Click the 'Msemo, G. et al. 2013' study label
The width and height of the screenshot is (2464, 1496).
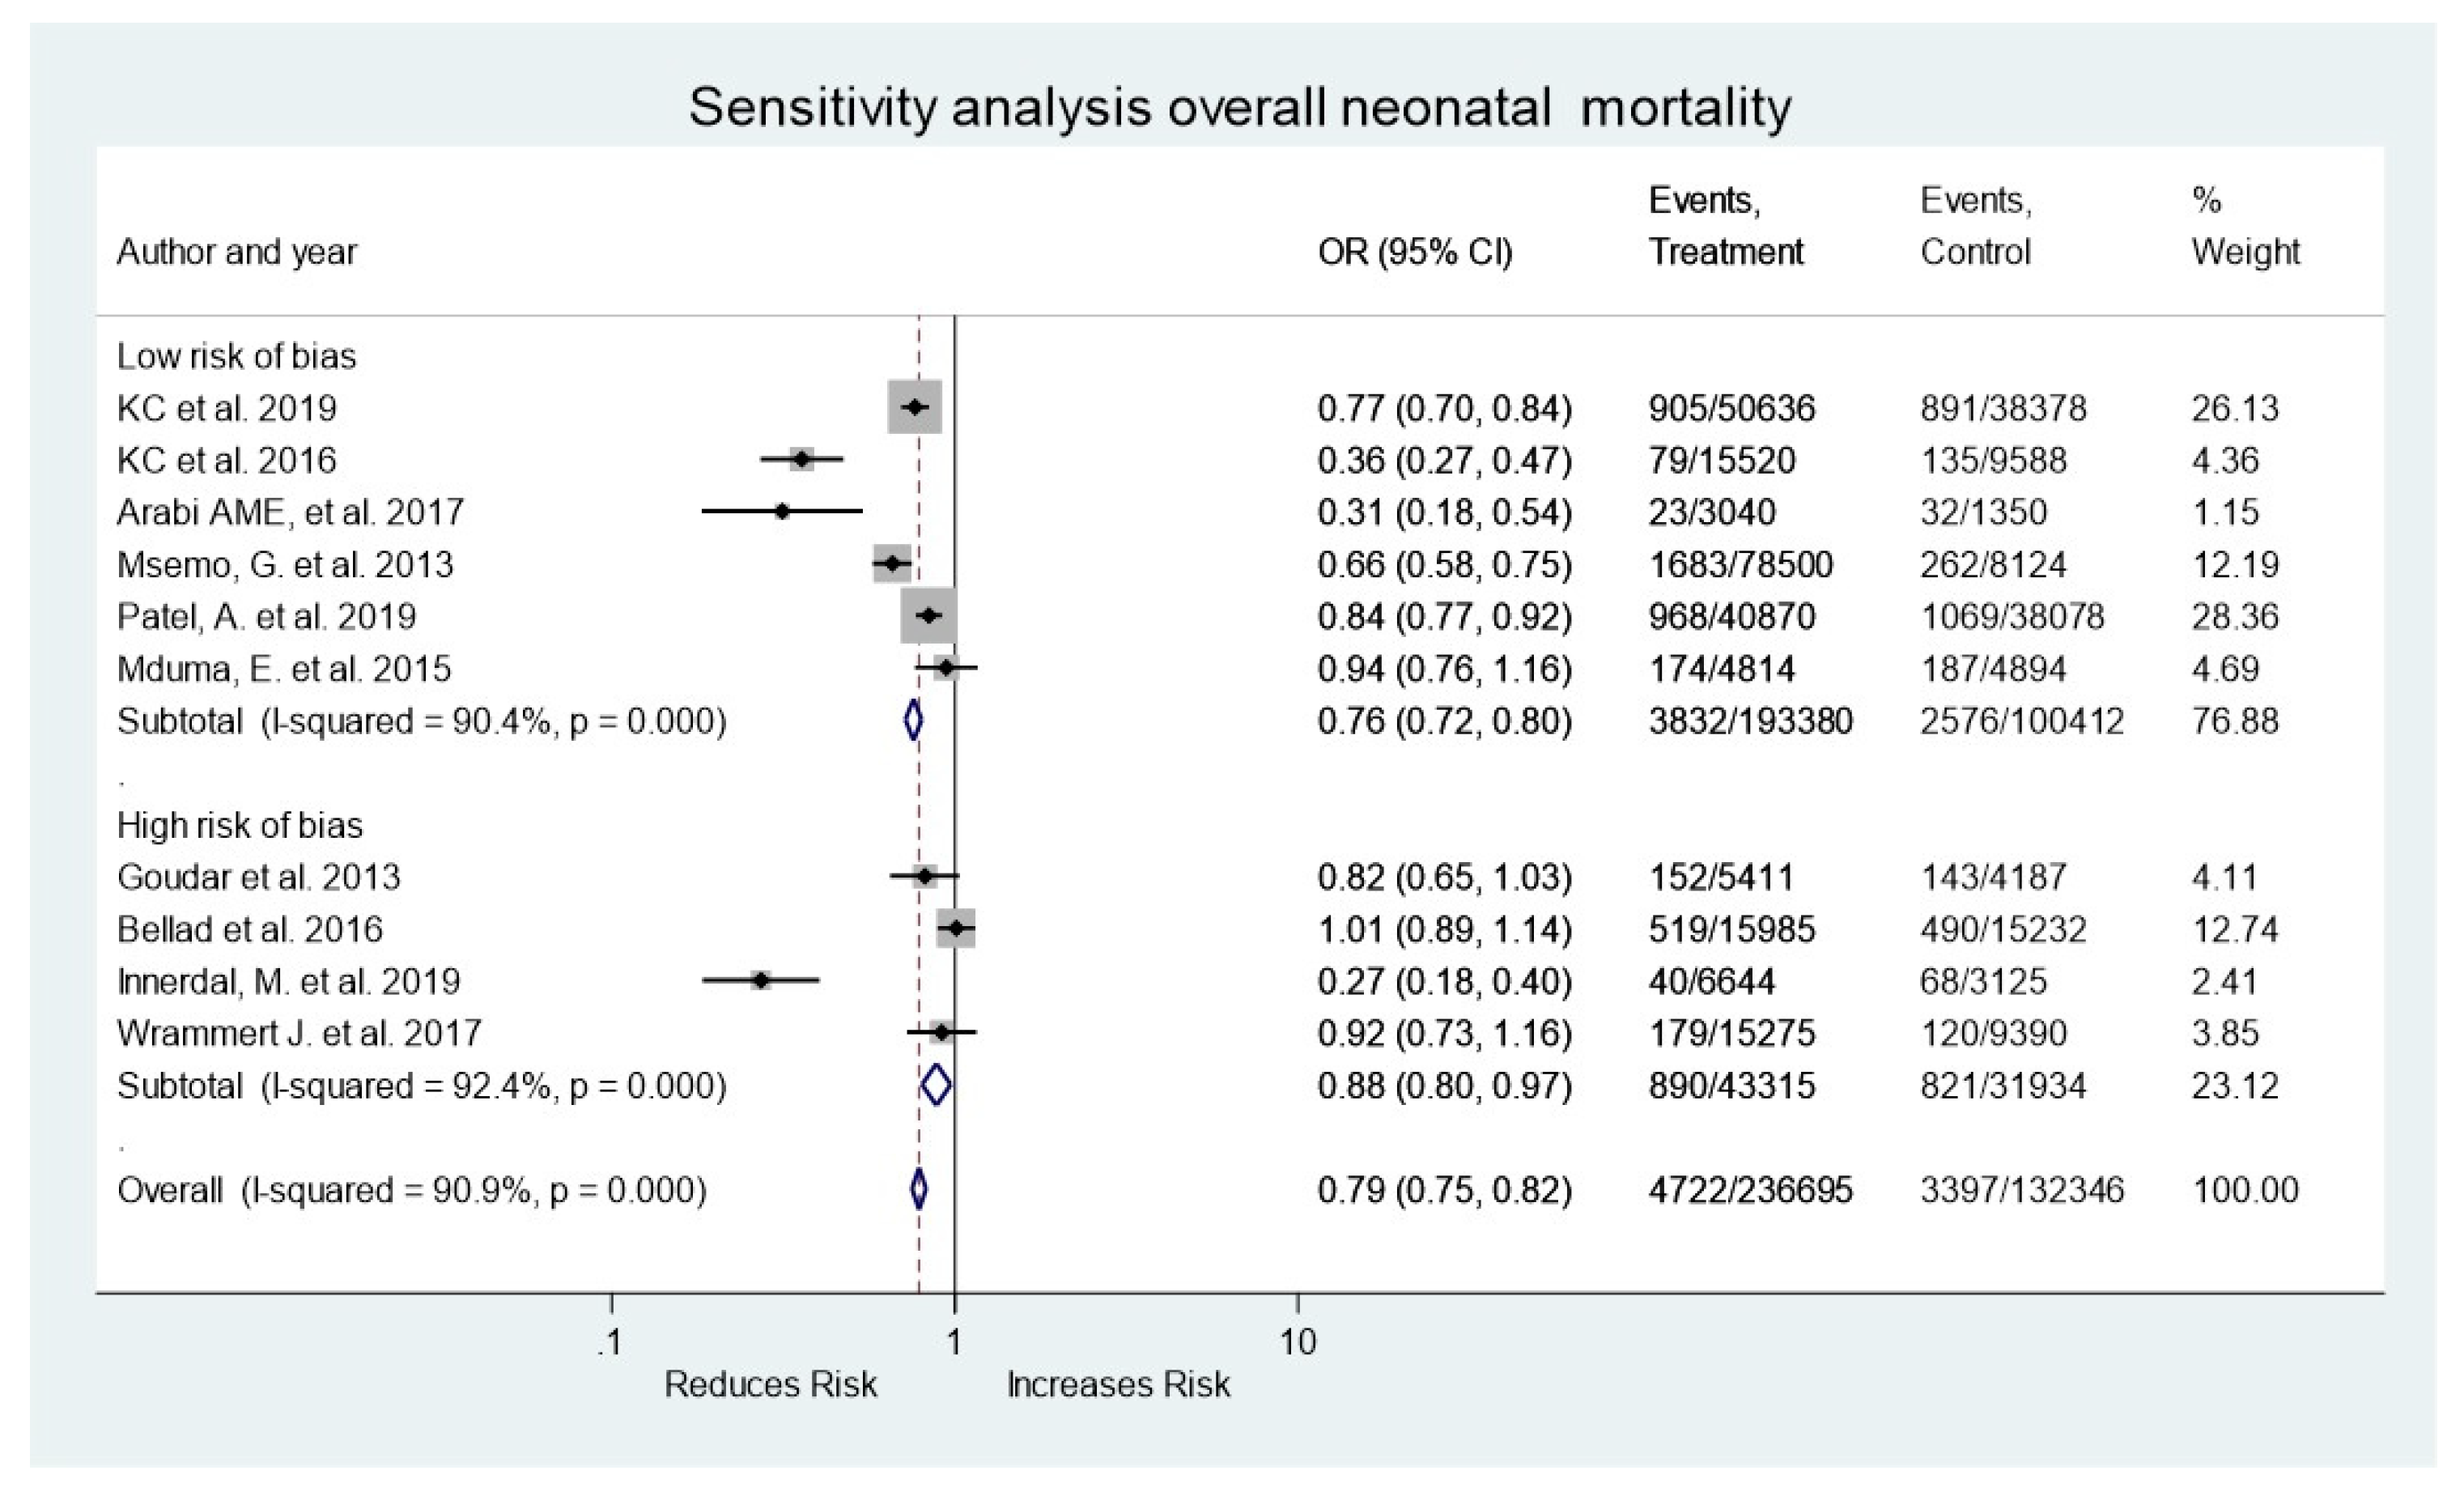point(285,565)
